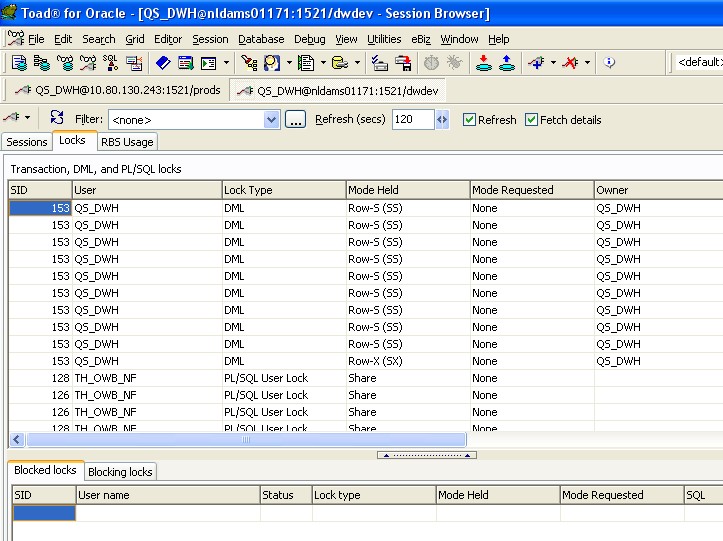Click the debug bug icon in toolbar
This screenshot has width=723, height=541.
point(454,62)
